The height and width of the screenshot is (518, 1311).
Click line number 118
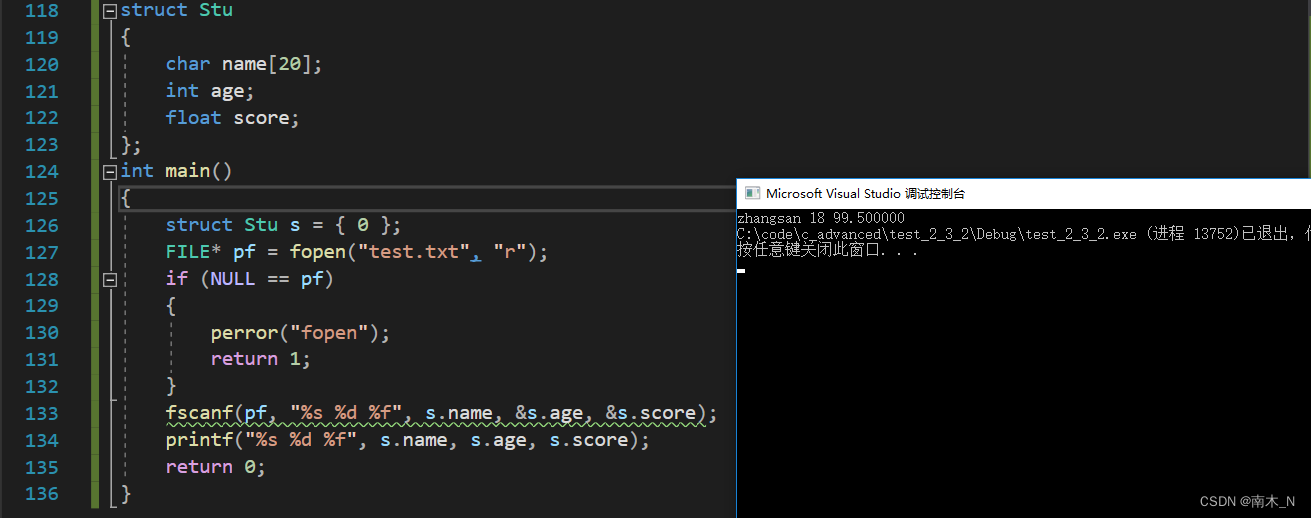pos(40,11)
